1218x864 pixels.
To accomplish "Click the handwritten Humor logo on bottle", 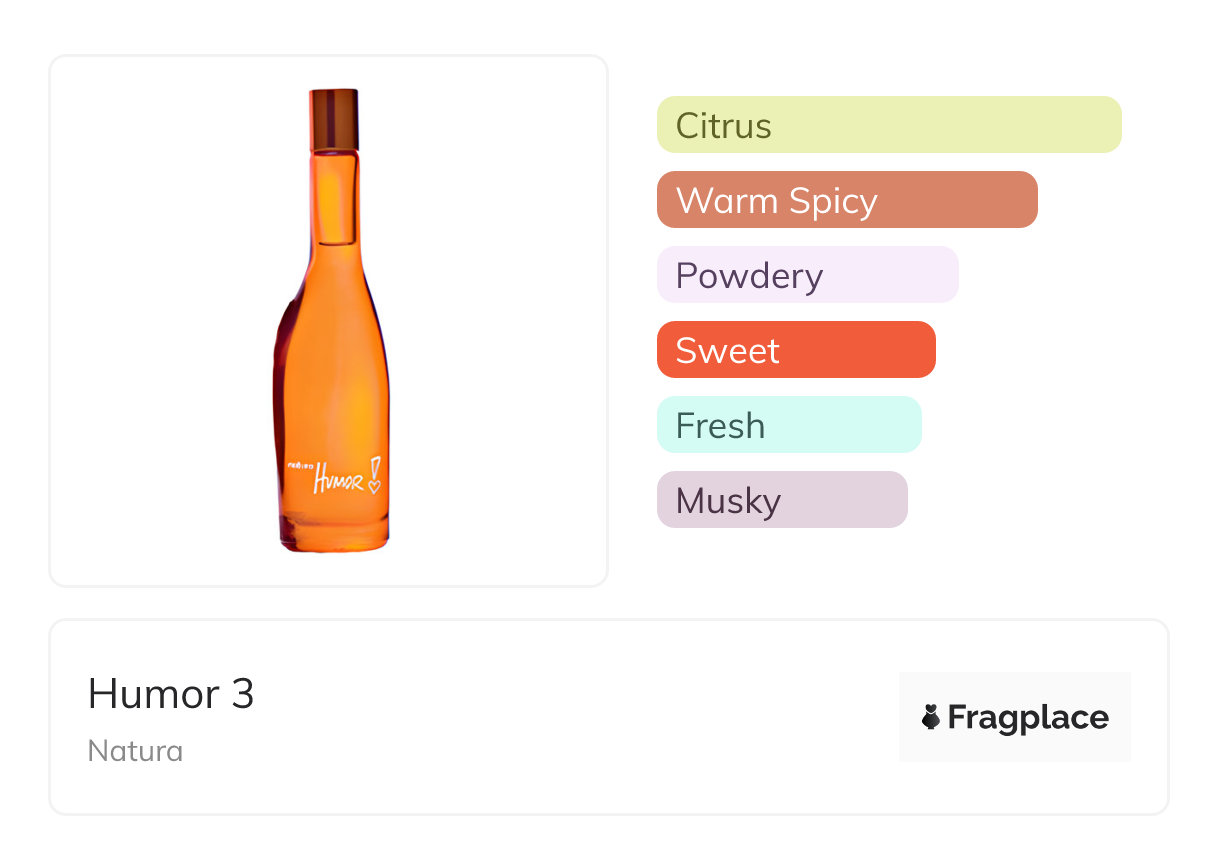I will 331,480.
